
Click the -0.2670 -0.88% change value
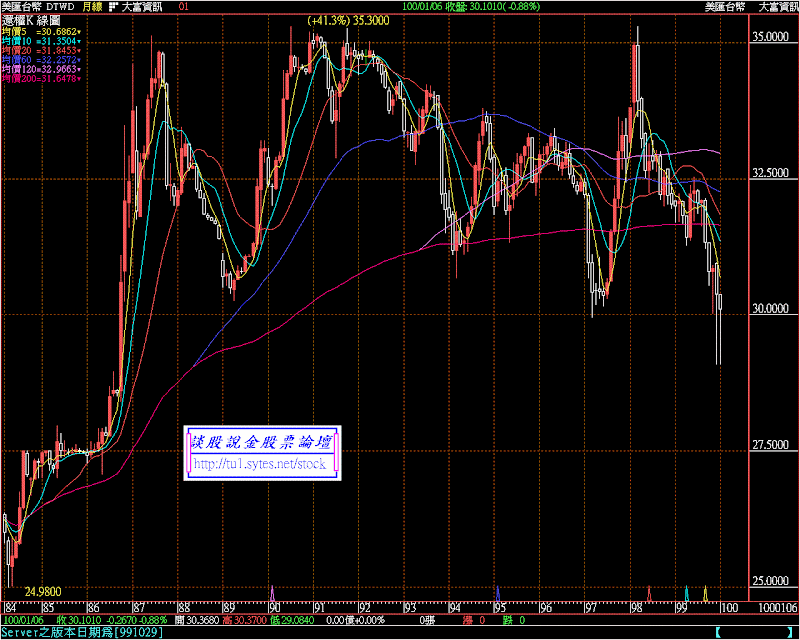point(136,620)
